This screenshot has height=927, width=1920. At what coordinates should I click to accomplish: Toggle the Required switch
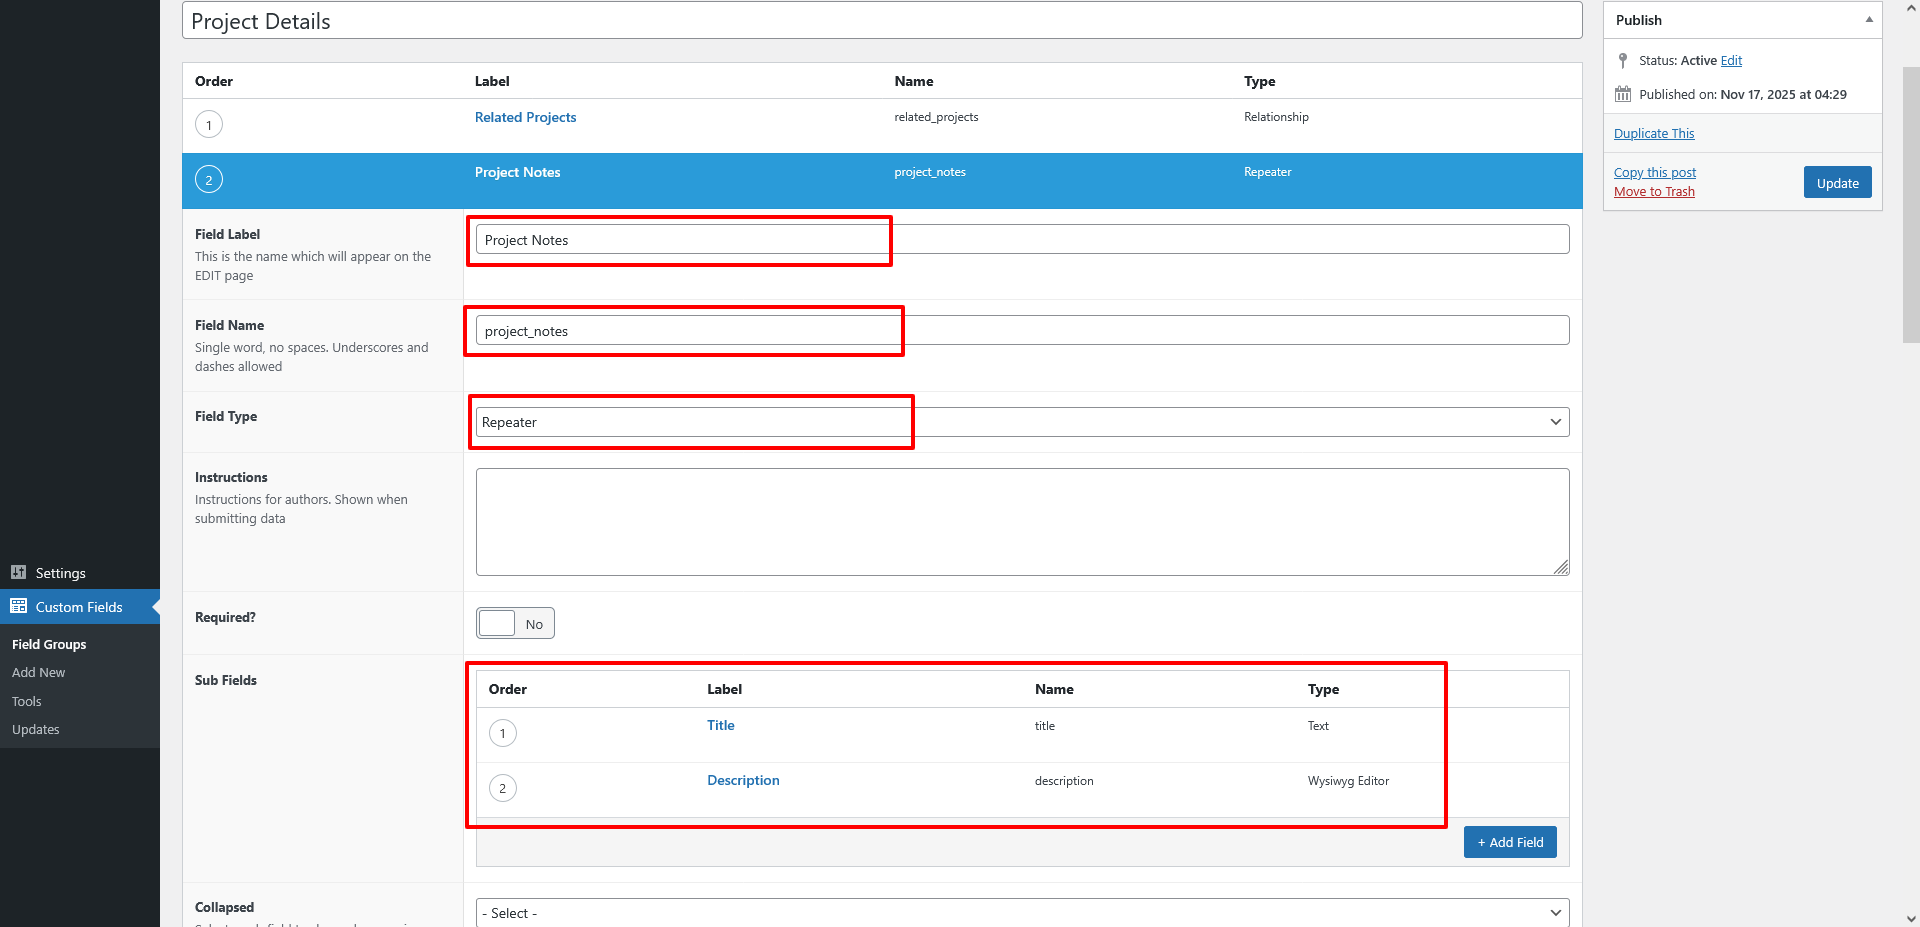(x=514, y=623)
